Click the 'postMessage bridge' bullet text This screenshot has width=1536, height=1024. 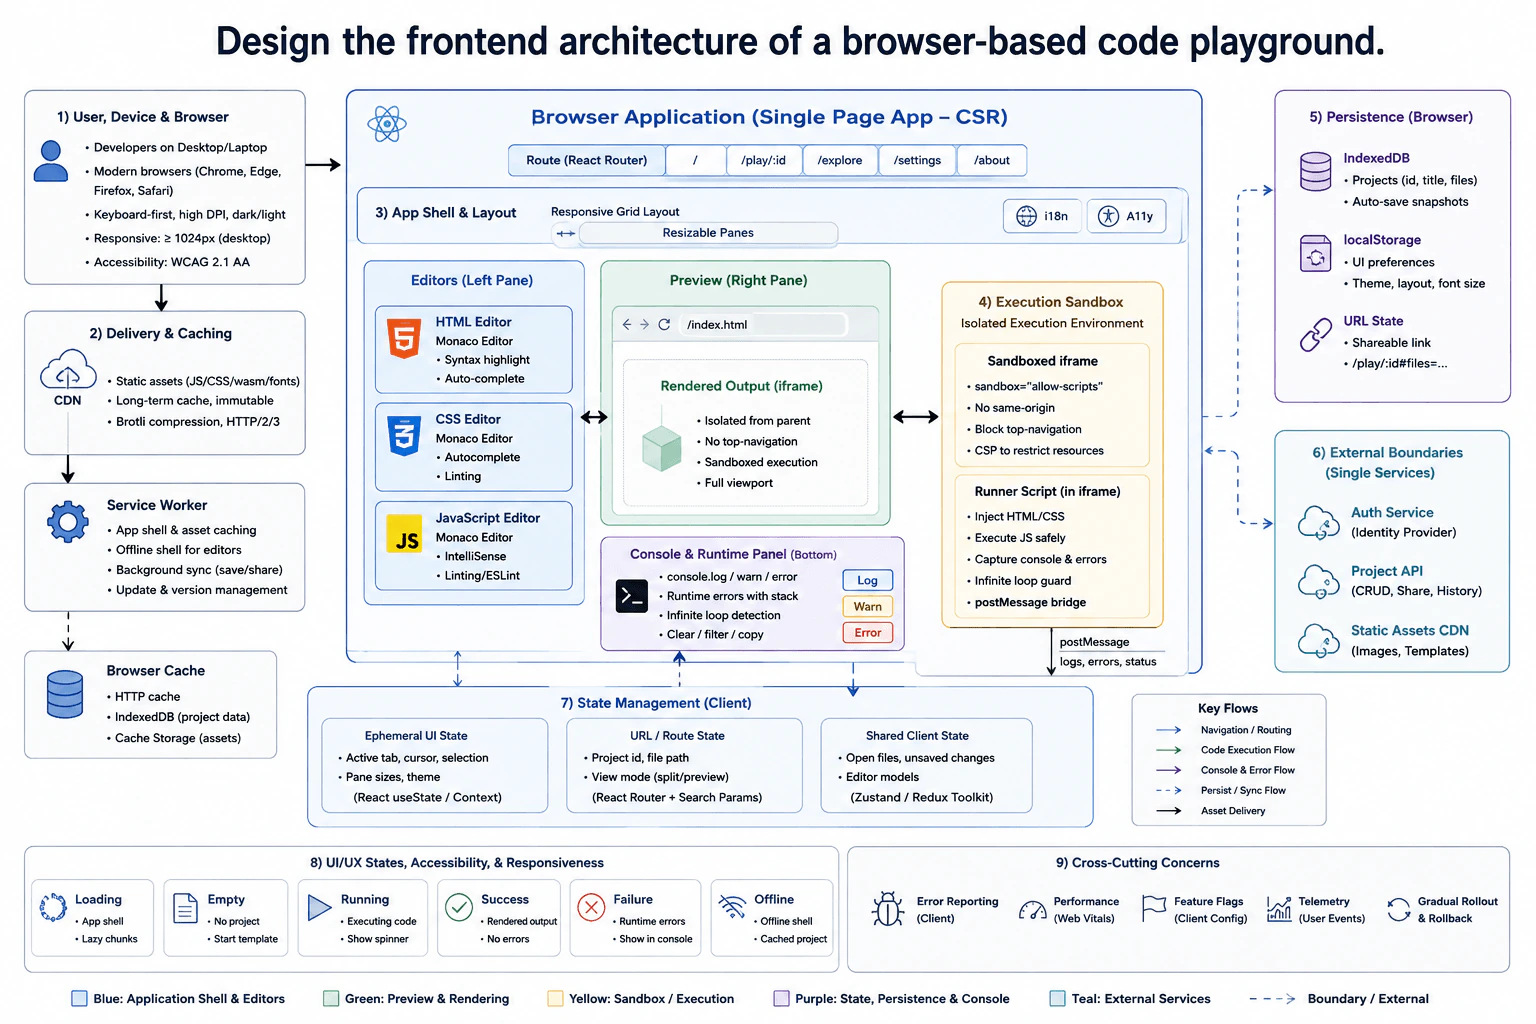point(1030,602)
